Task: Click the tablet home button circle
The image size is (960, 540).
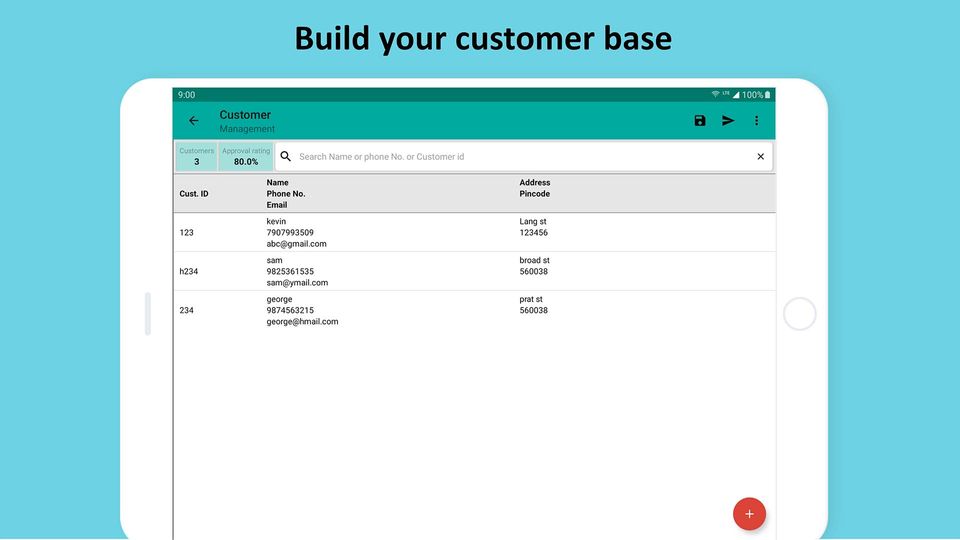Action: [x=800, y=313]
